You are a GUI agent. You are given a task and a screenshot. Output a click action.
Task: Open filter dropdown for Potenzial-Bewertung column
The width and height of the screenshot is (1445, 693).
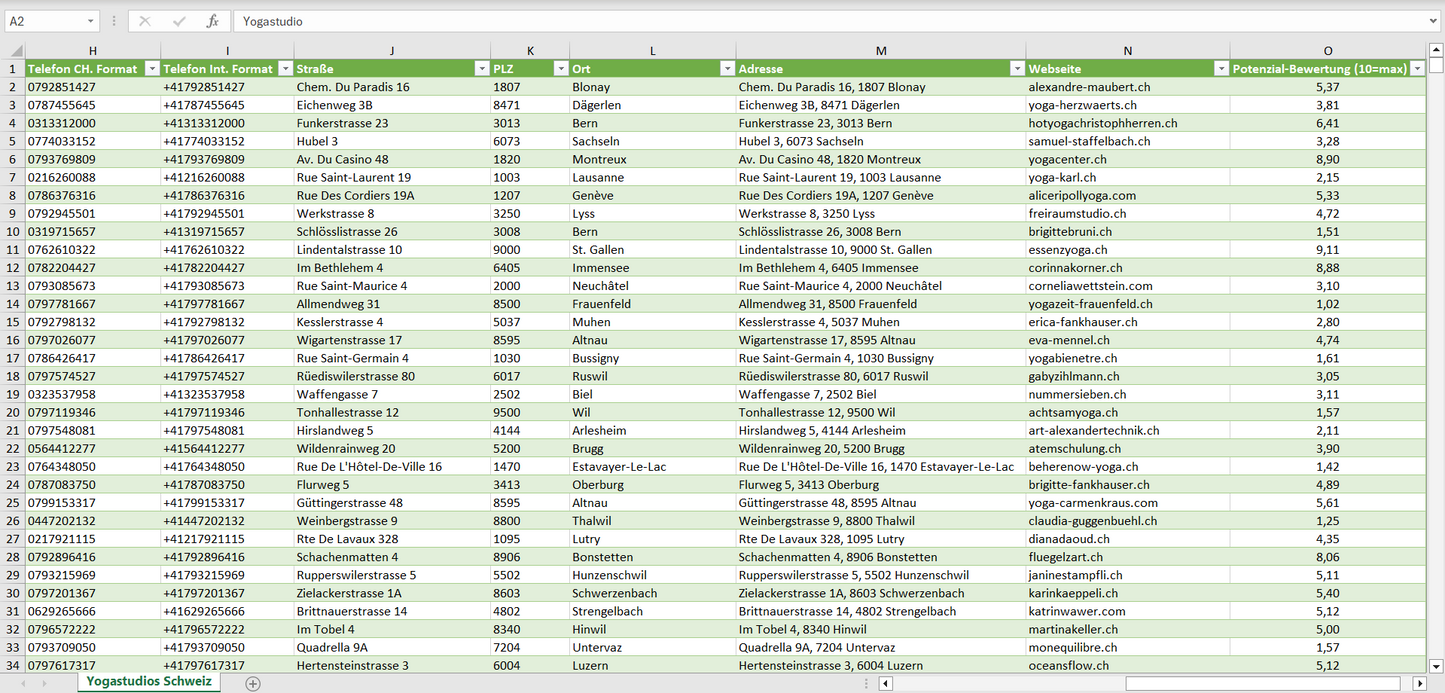pos(1416,69)
